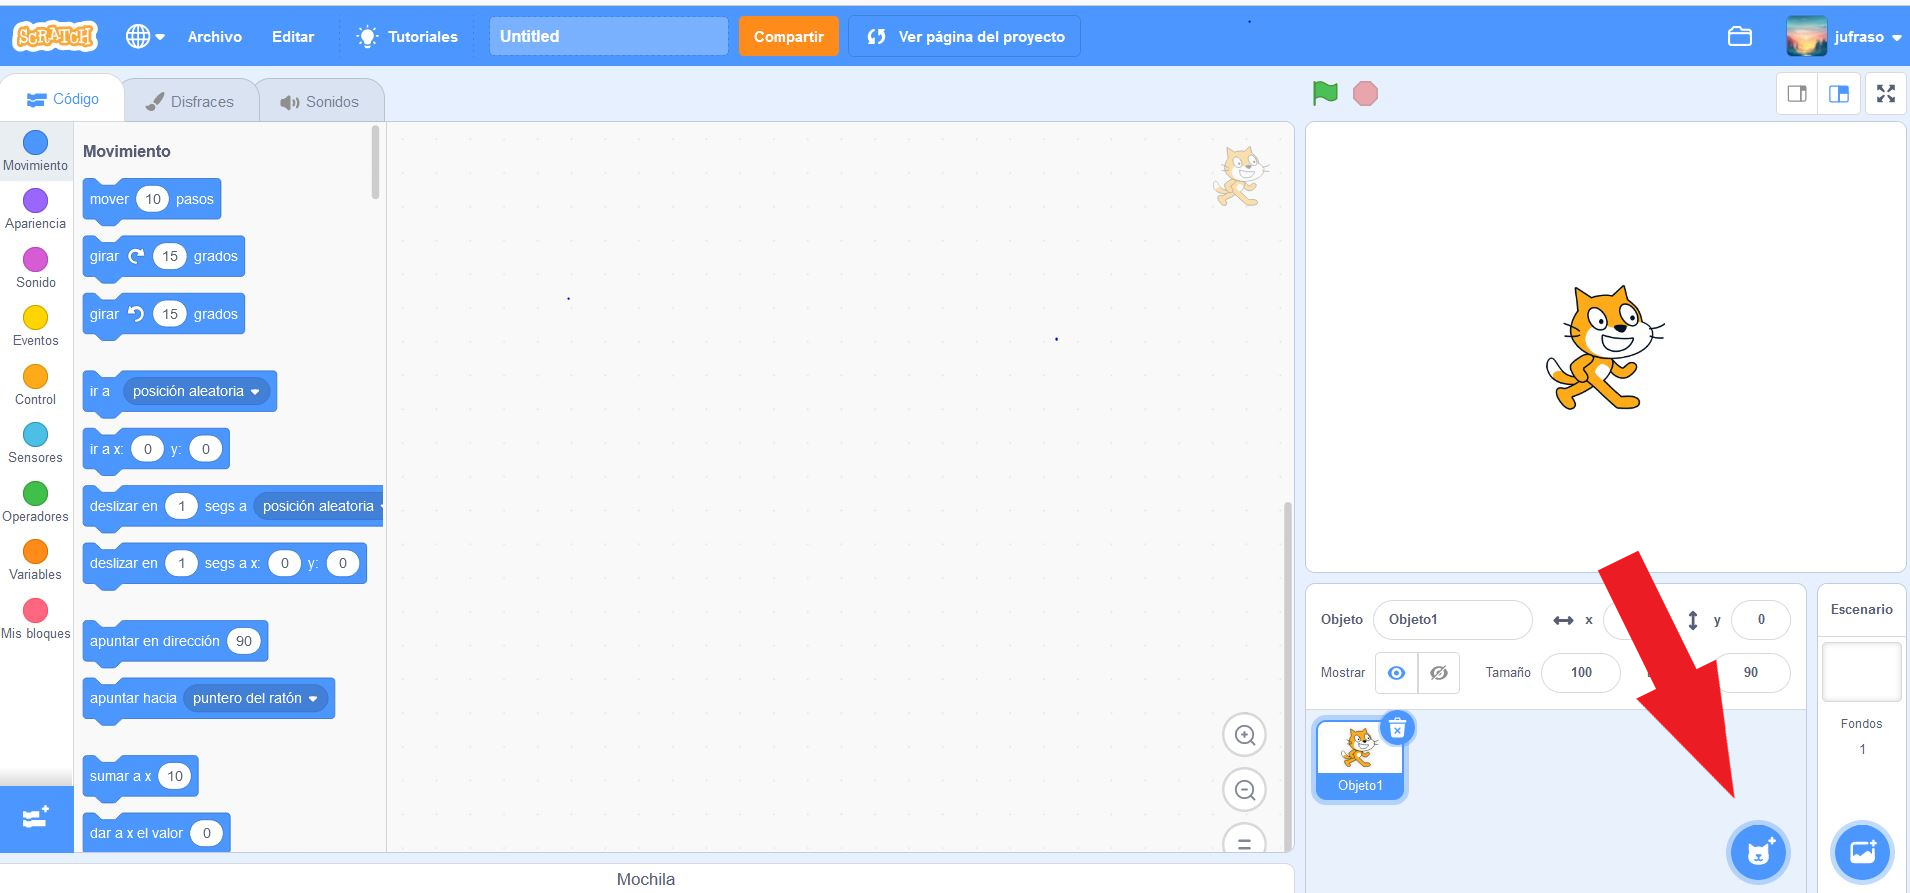
Task: Zoom out of the code workspace
Action: [x=1244, y=790]
